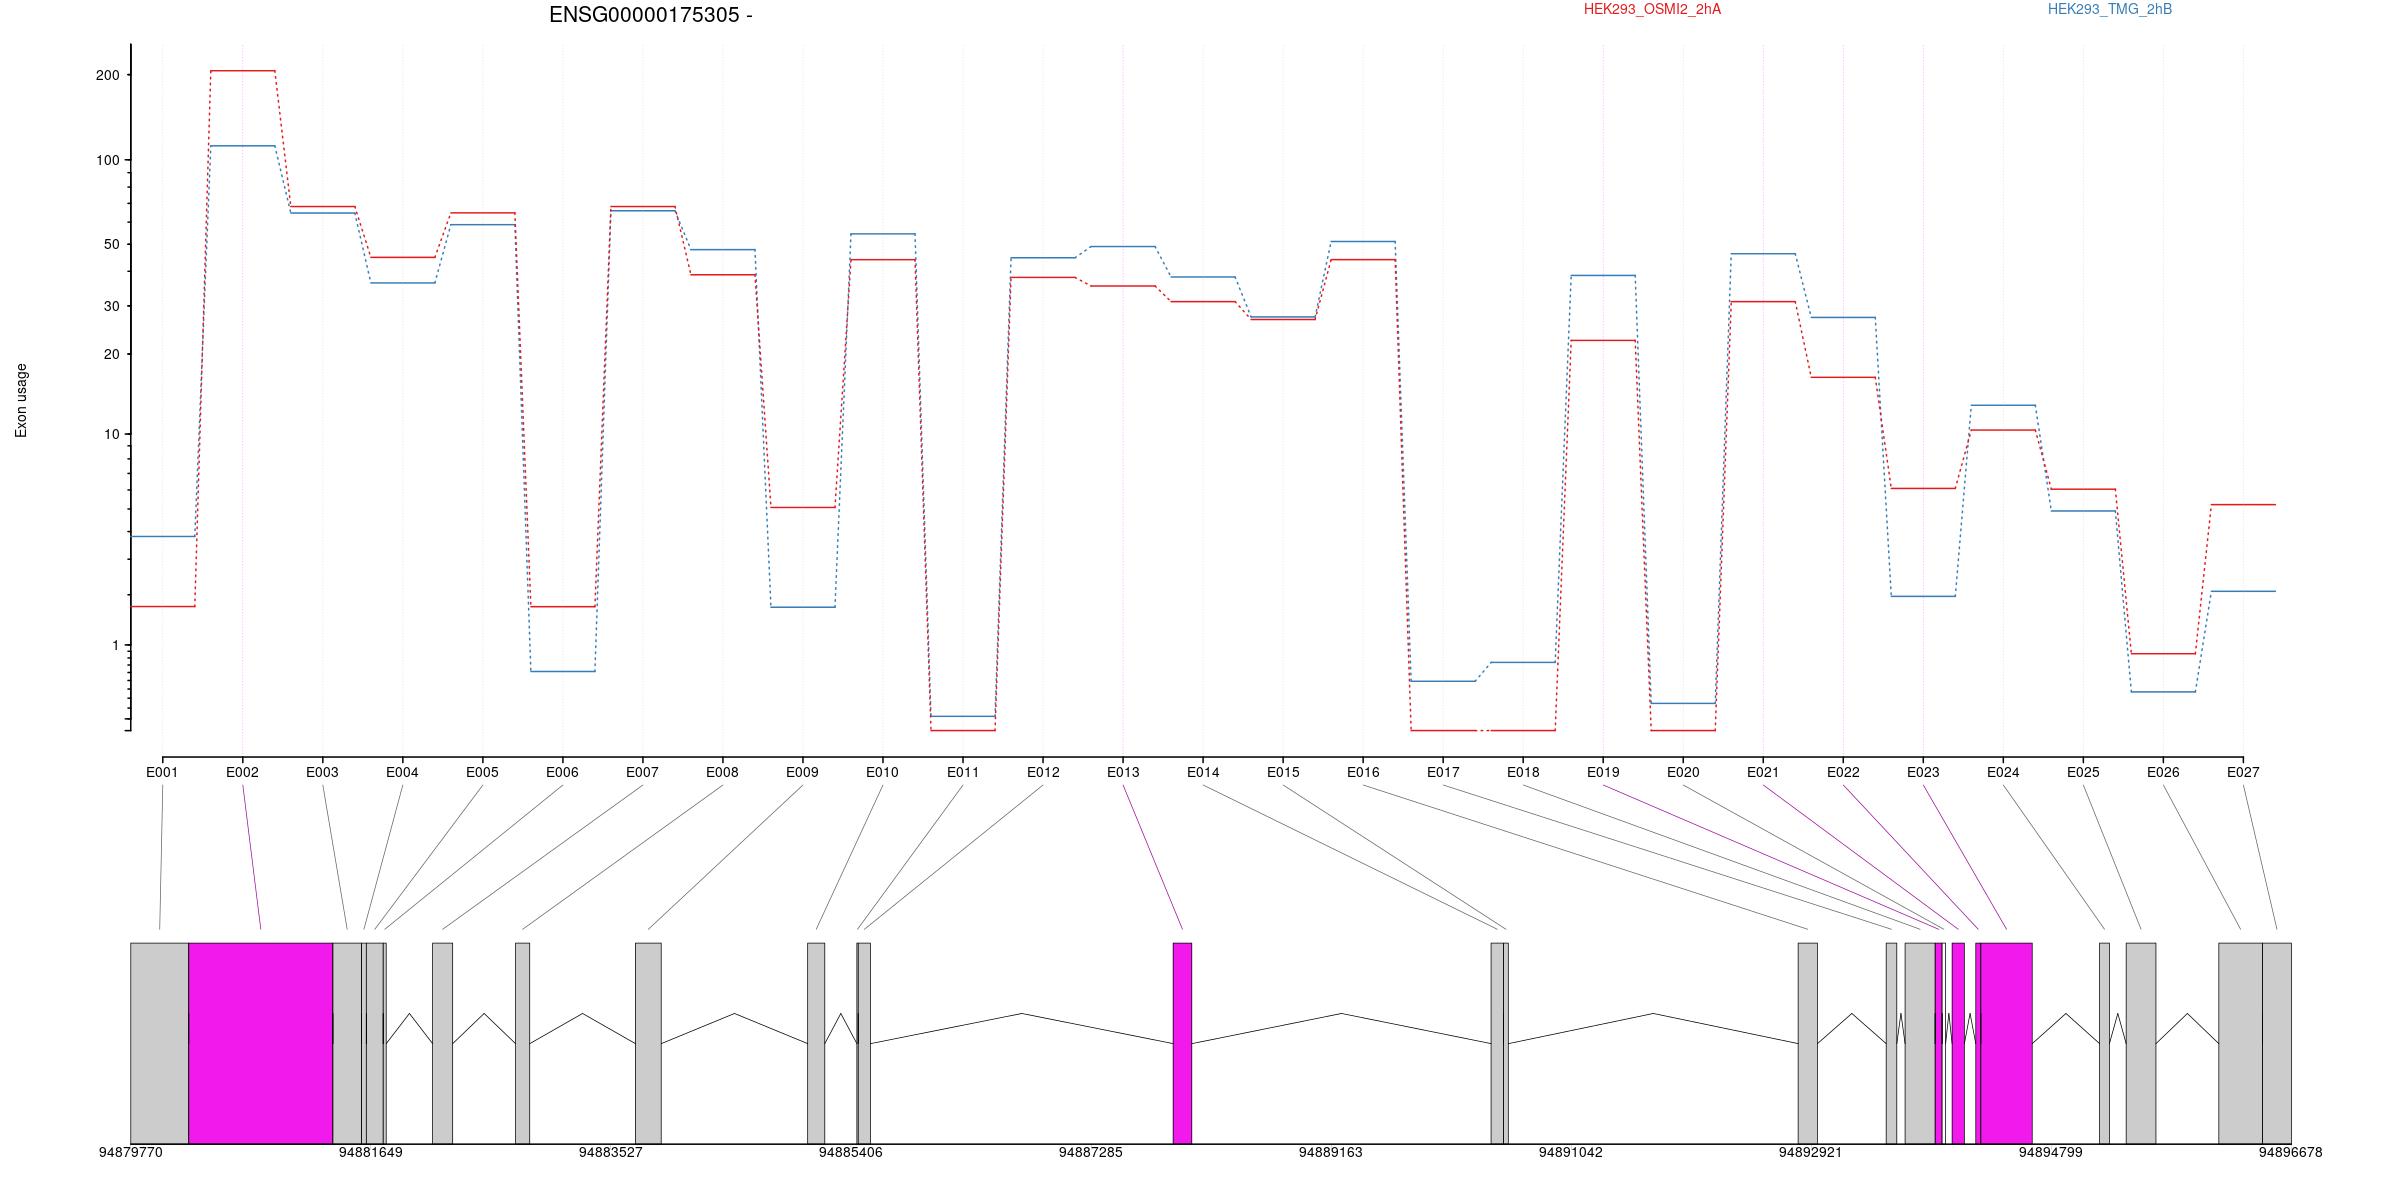Select the HEK293_OSMI2_2hA legend label
Image resolution: width=2400 pixels, height=1200 pixels.
(x=1652, y=9)
